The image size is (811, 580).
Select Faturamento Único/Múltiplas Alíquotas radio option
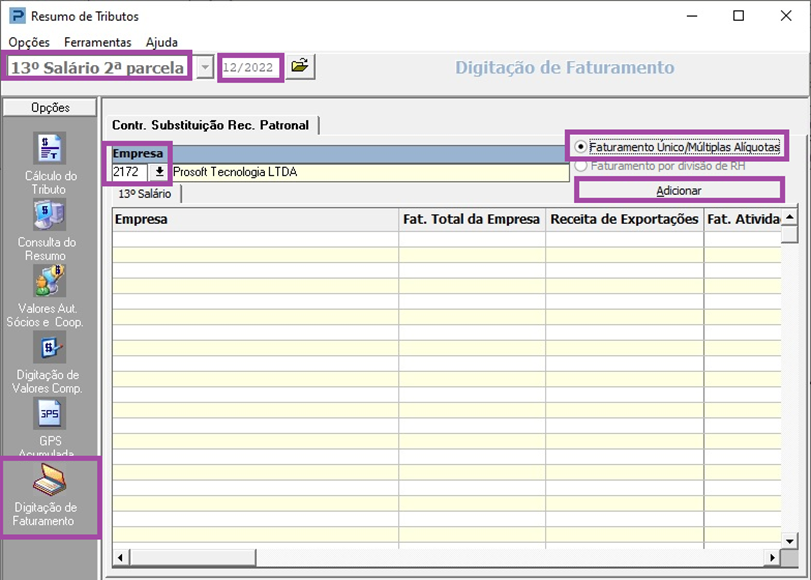581,146
